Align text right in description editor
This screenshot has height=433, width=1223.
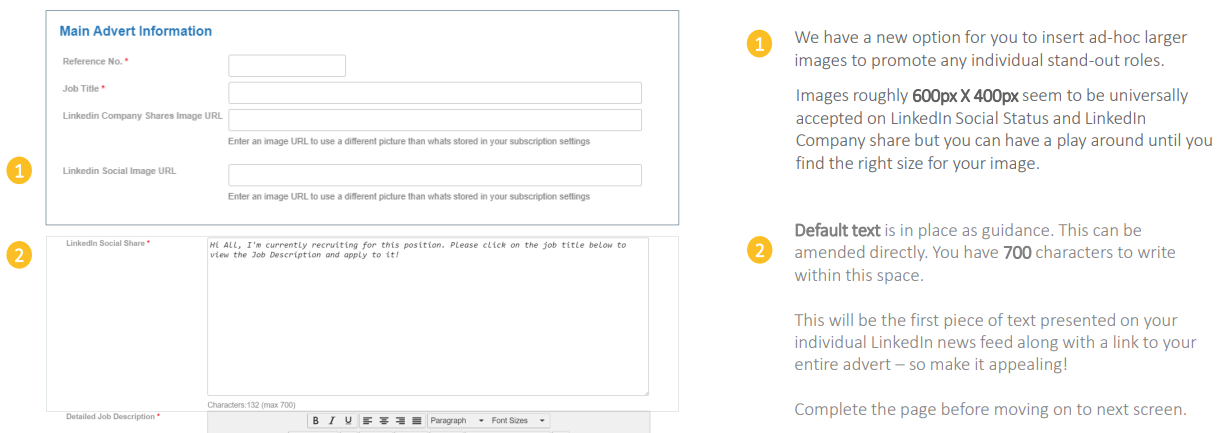(400, 421)
